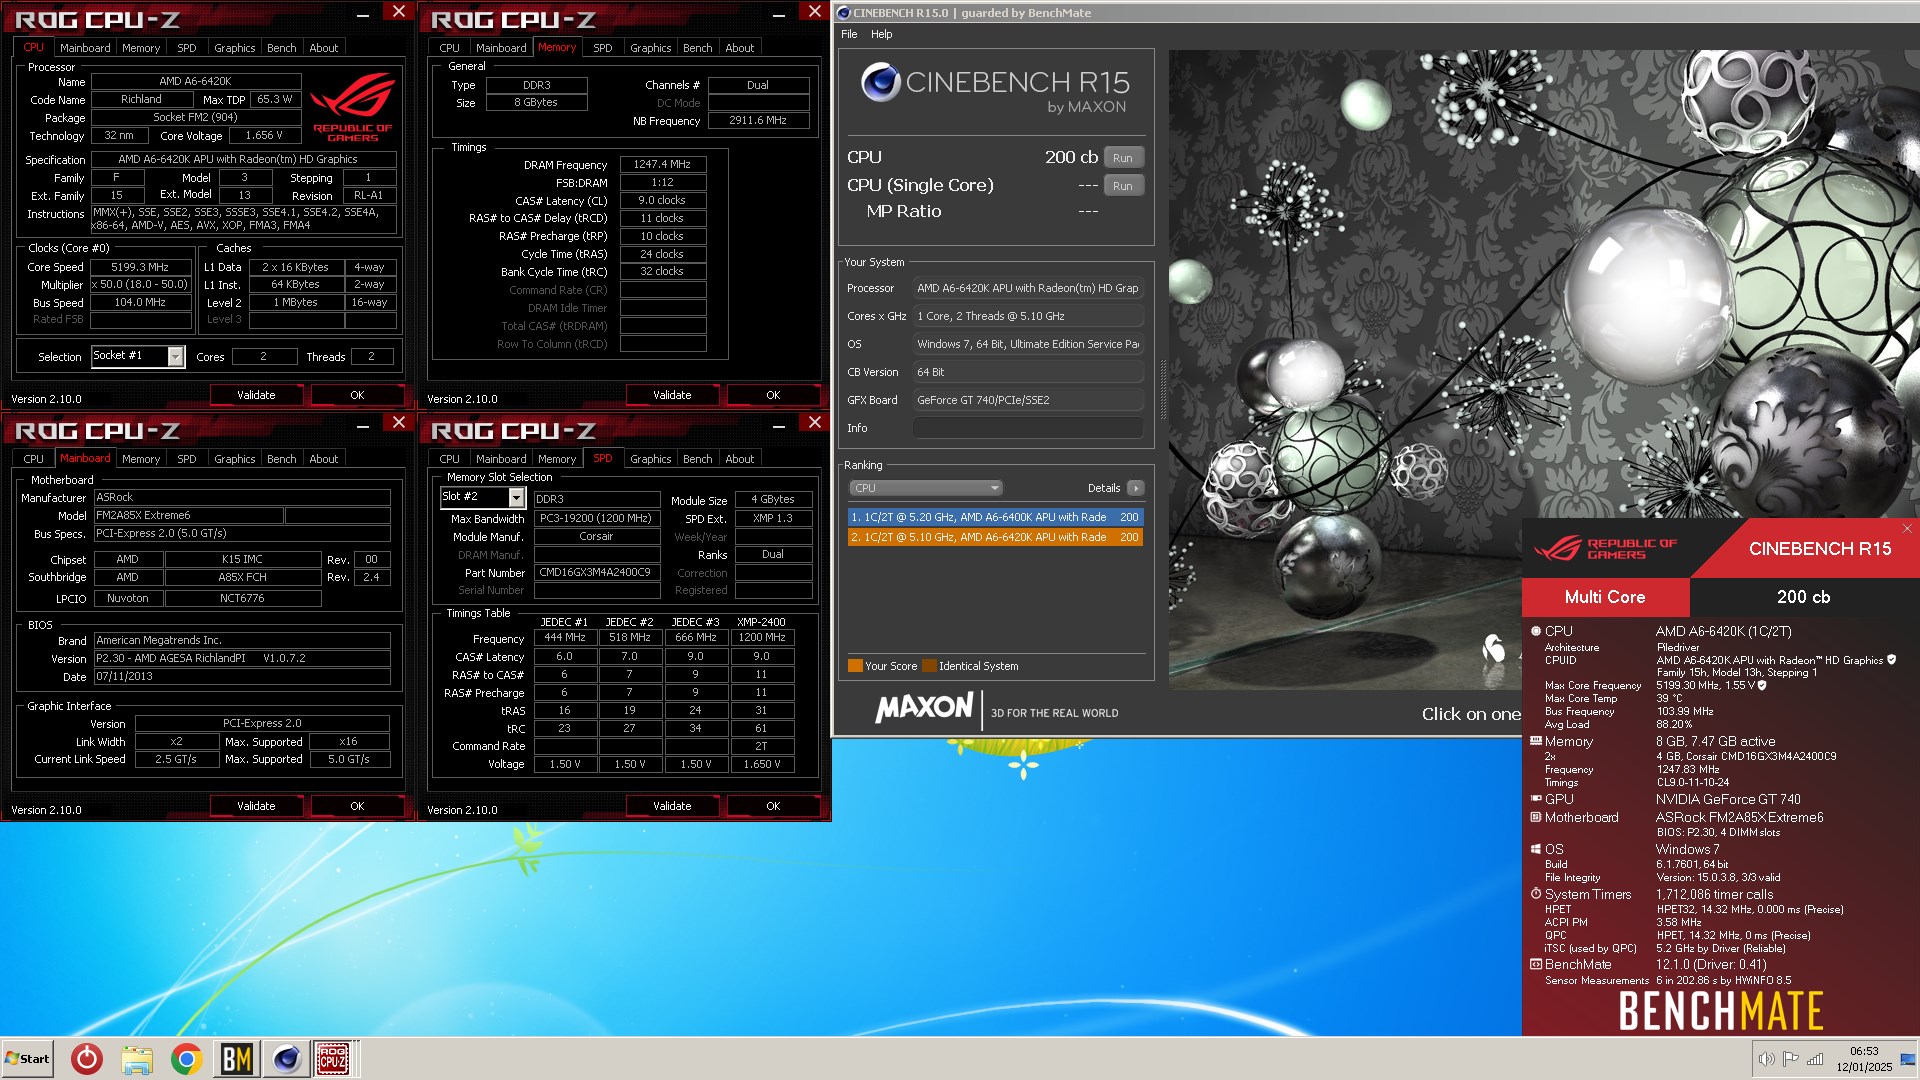Open Action Center flag tray icon
1920x1080 pixels.
[x=1790, y=1059]
